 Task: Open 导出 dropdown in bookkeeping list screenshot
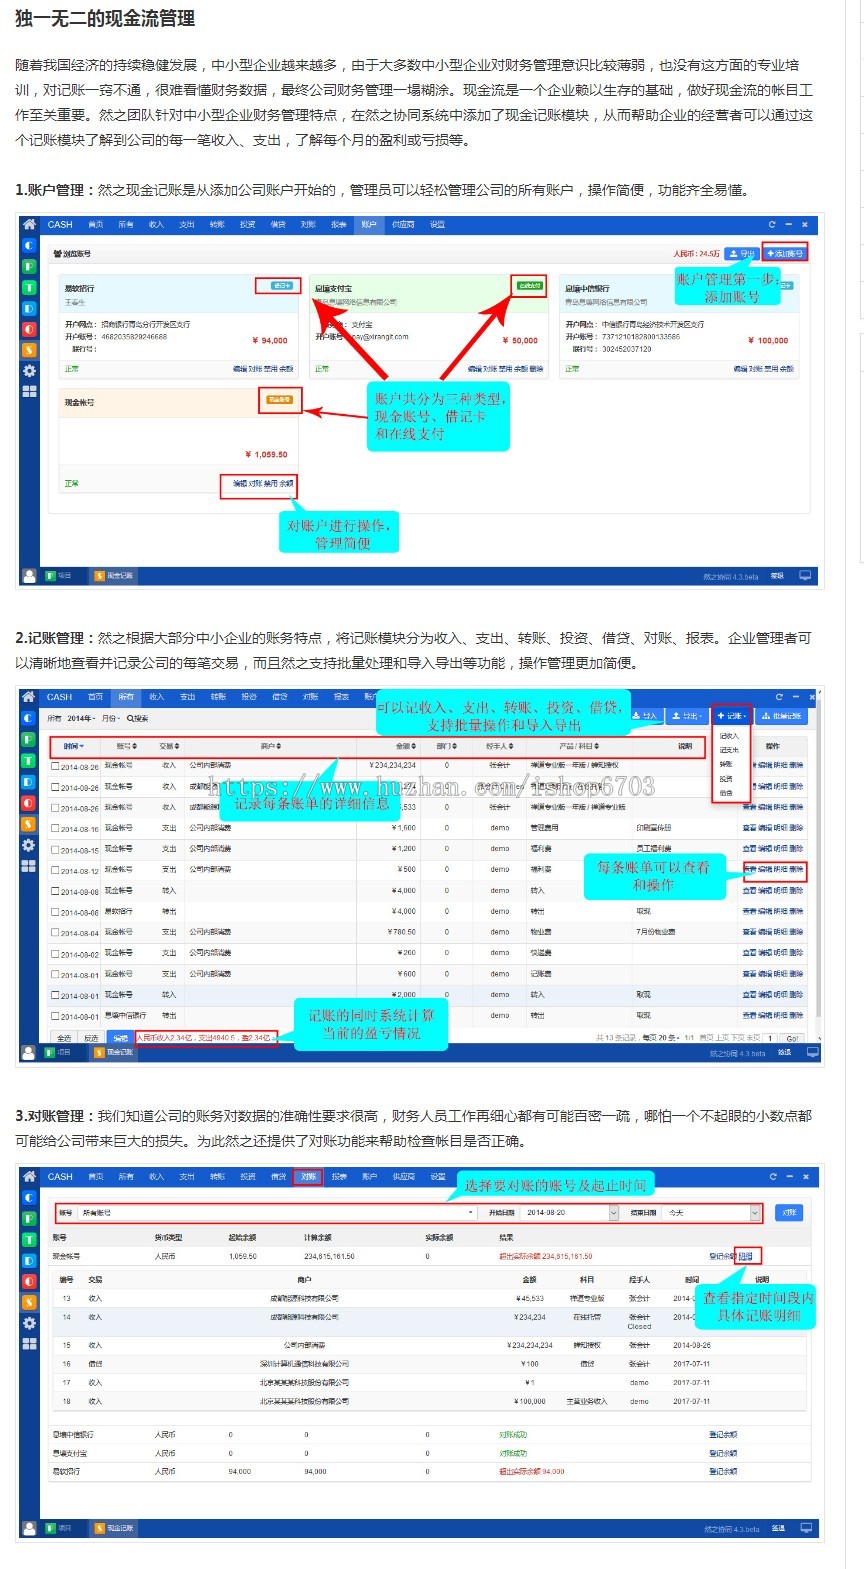pos(687,716)
